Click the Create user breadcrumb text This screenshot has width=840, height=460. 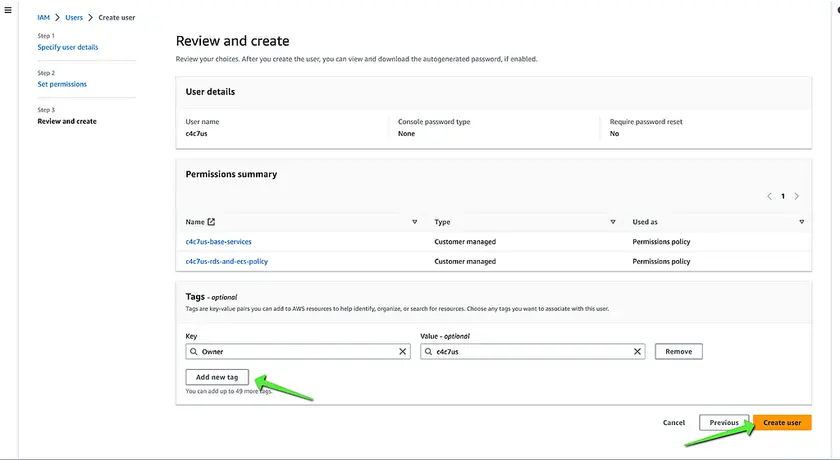pyautogui.click(x=117, y=18)
